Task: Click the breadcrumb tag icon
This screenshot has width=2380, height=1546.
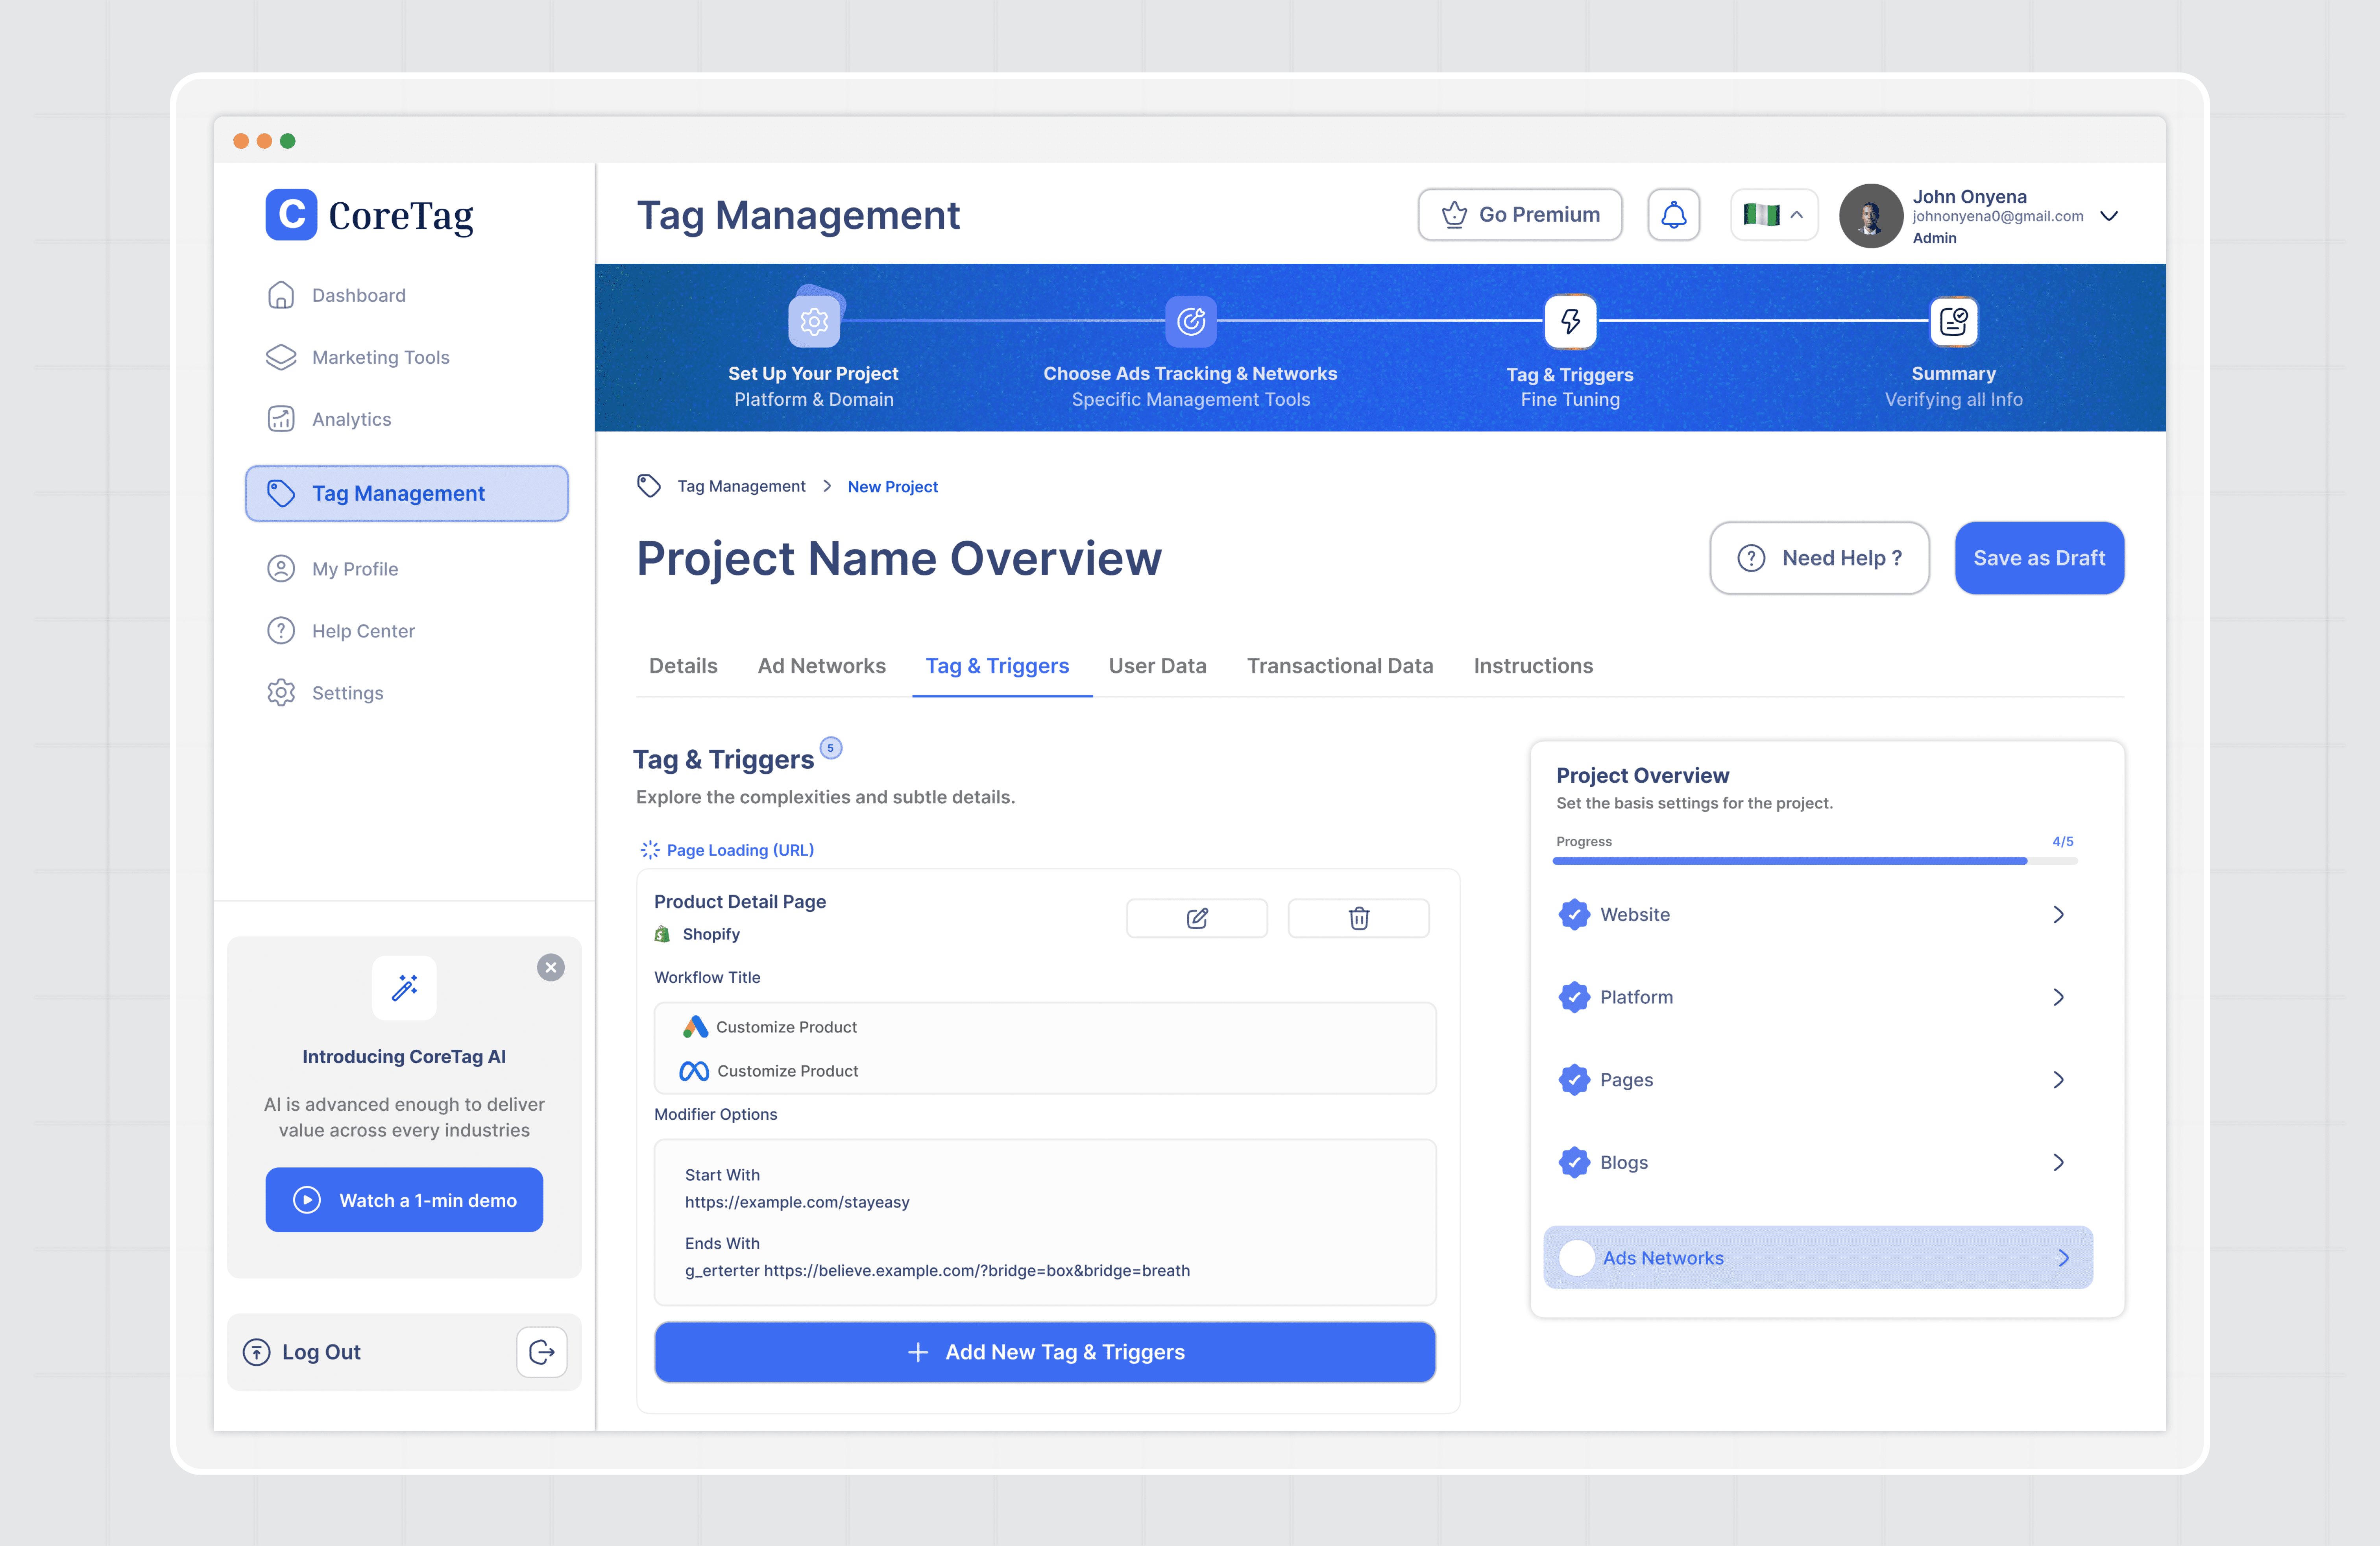Action: tap(649, 486)
